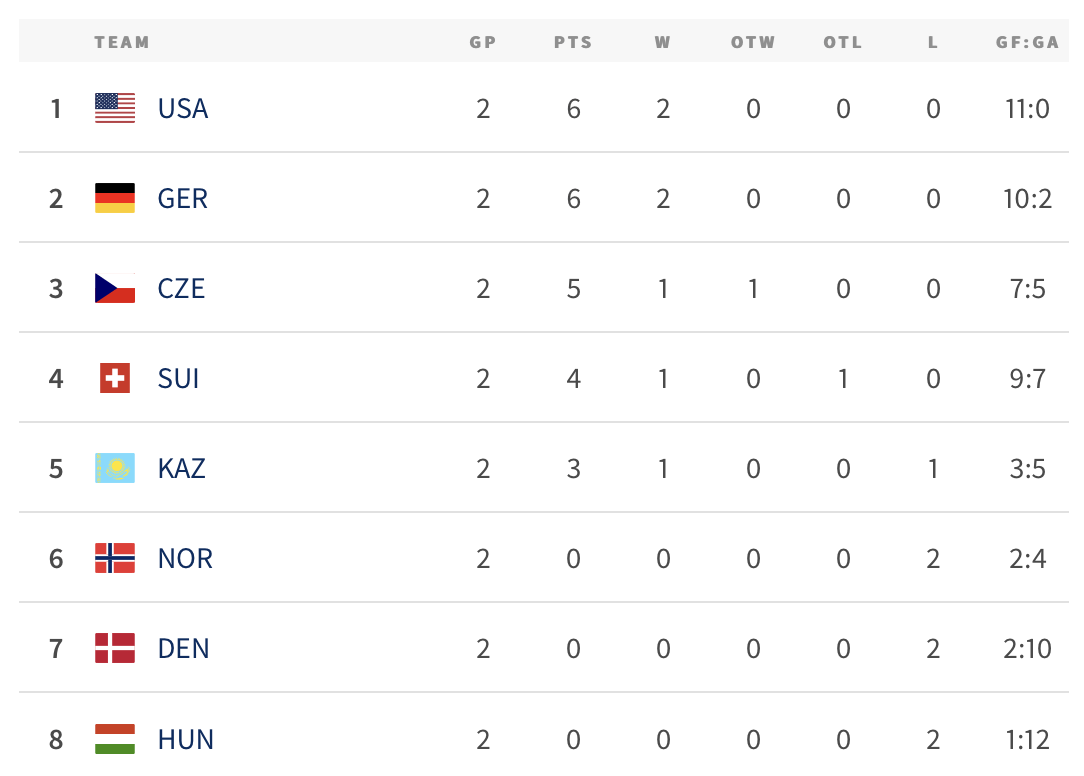
Task: Click the PTS column header
Action: pyautogui.click(x=573, y=42)
